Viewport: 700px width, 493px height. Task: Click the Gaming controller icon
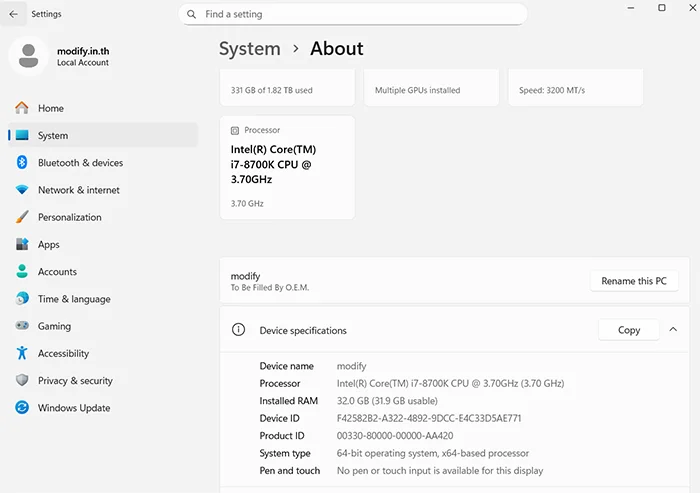[x=22, y=326]
